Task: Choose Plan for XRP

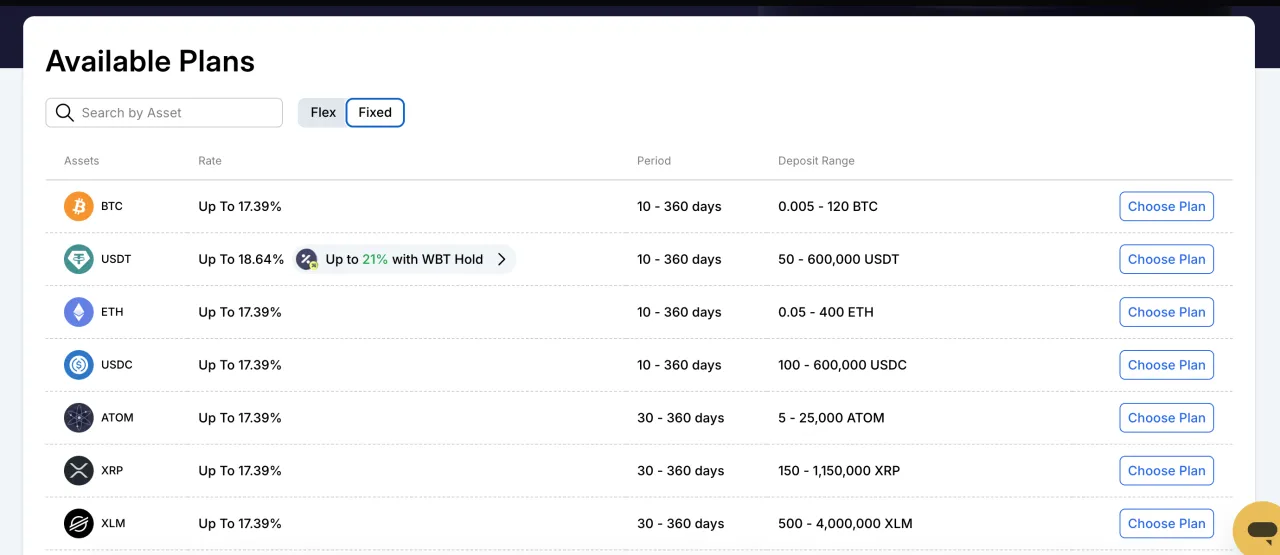Action: [1166, 471]
